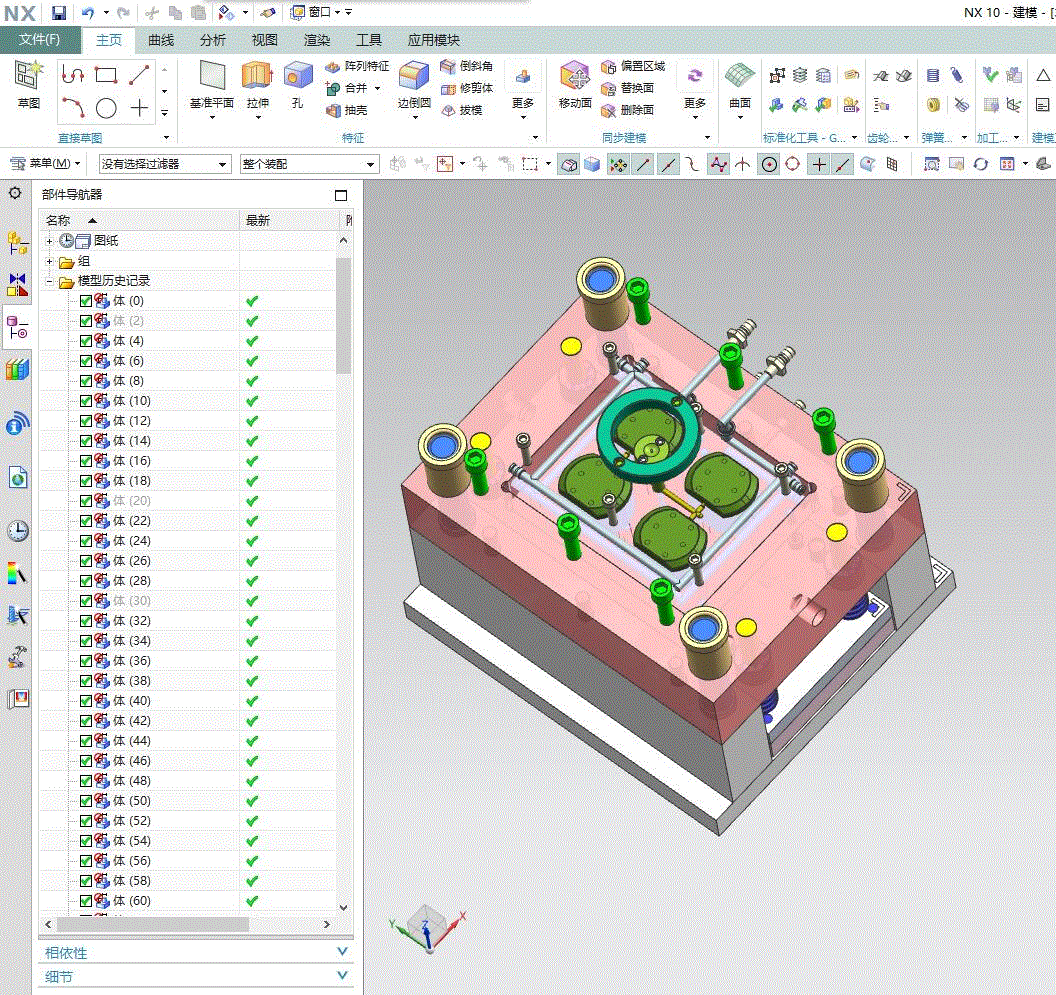The width and height of the screenshot is (1056, 995).
Task: Select the Arc sketch tool
Action: click(x=73, y=108)
